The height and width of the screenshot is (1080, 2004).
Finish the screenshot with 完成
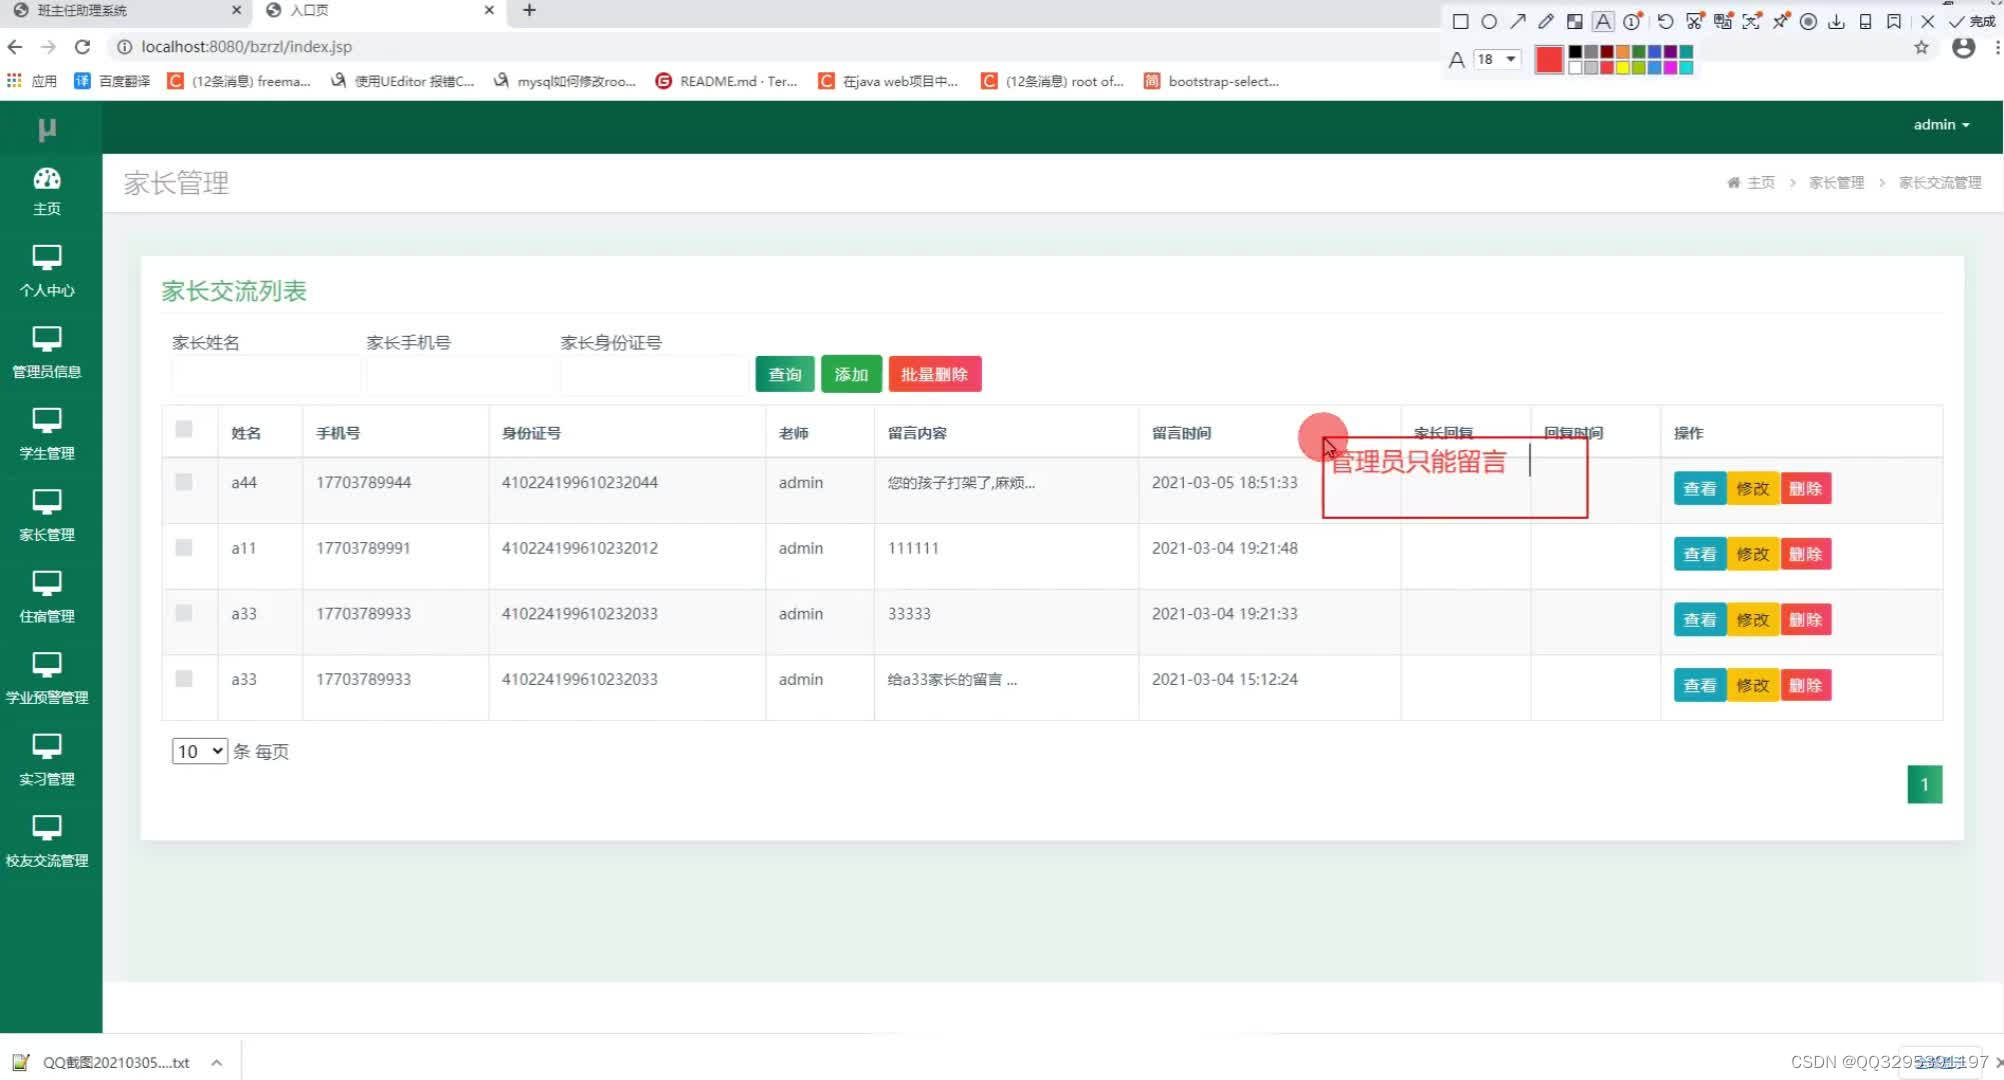[1972, 21]
